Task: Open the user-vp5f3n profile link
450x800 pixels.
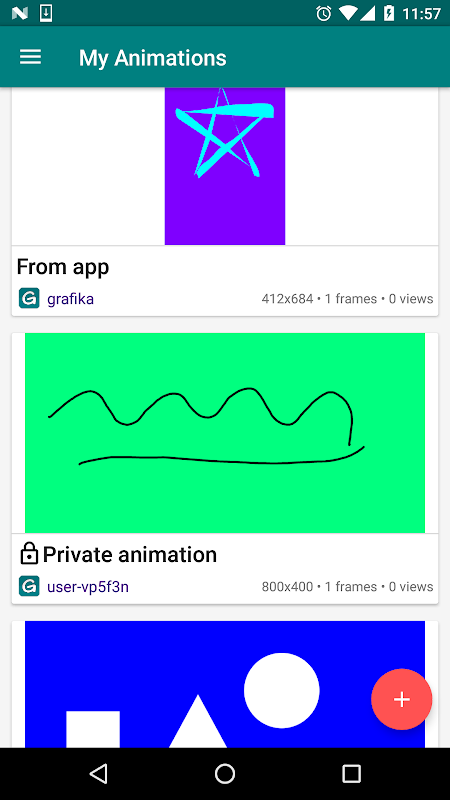Action: tap(88, 587)
